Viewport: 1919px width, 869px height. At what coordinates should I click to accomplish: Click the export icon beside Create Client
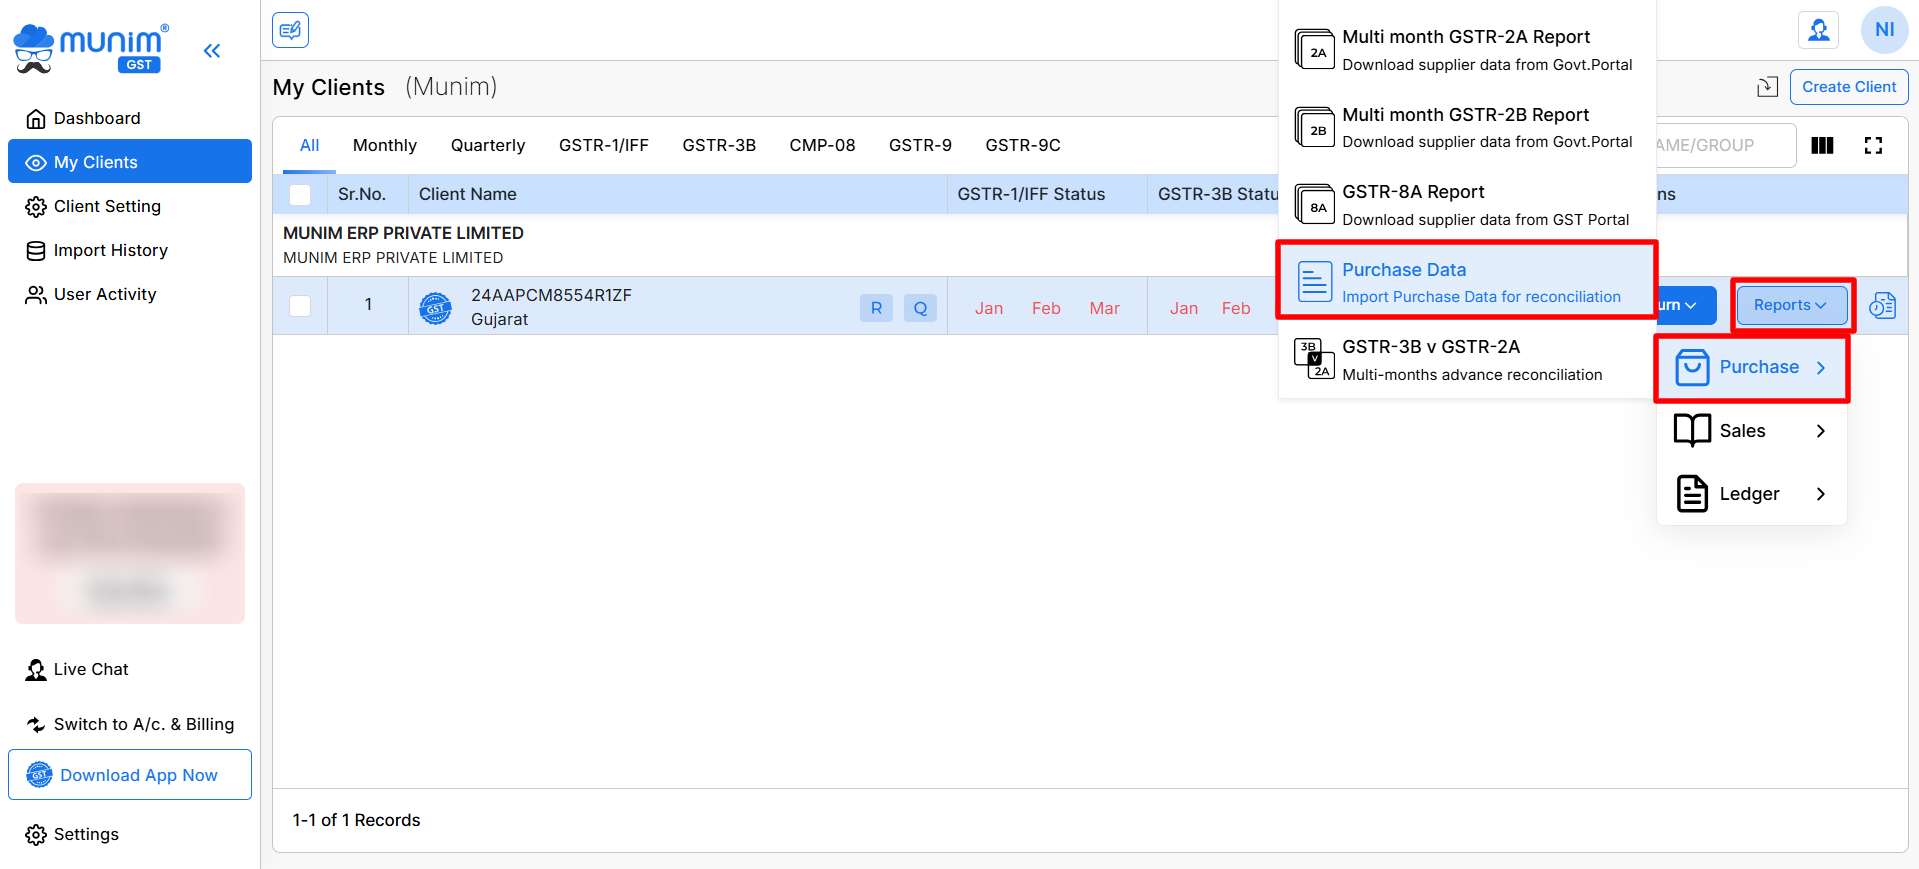point(1767,87)
